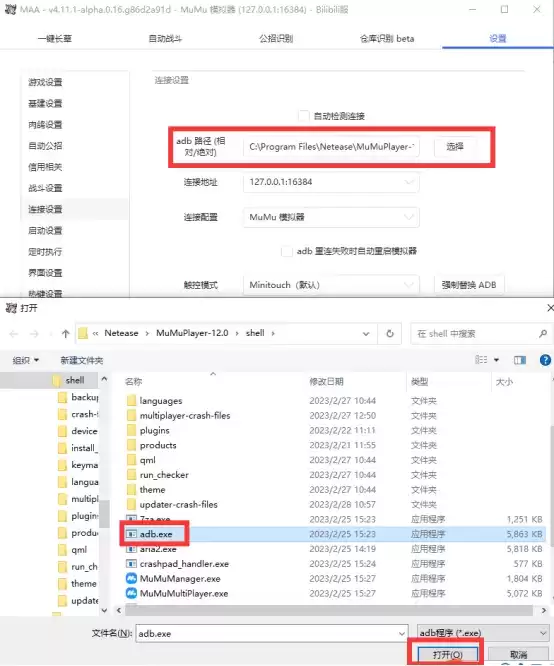Click the back arrow in file dialog

click(14, 334)
